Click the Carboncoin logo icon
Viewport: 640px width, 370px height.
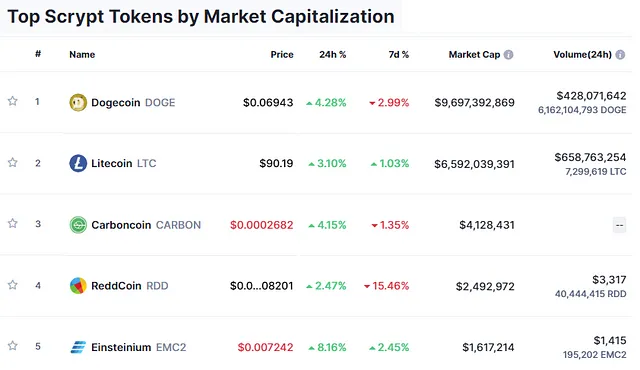(78, 225)
